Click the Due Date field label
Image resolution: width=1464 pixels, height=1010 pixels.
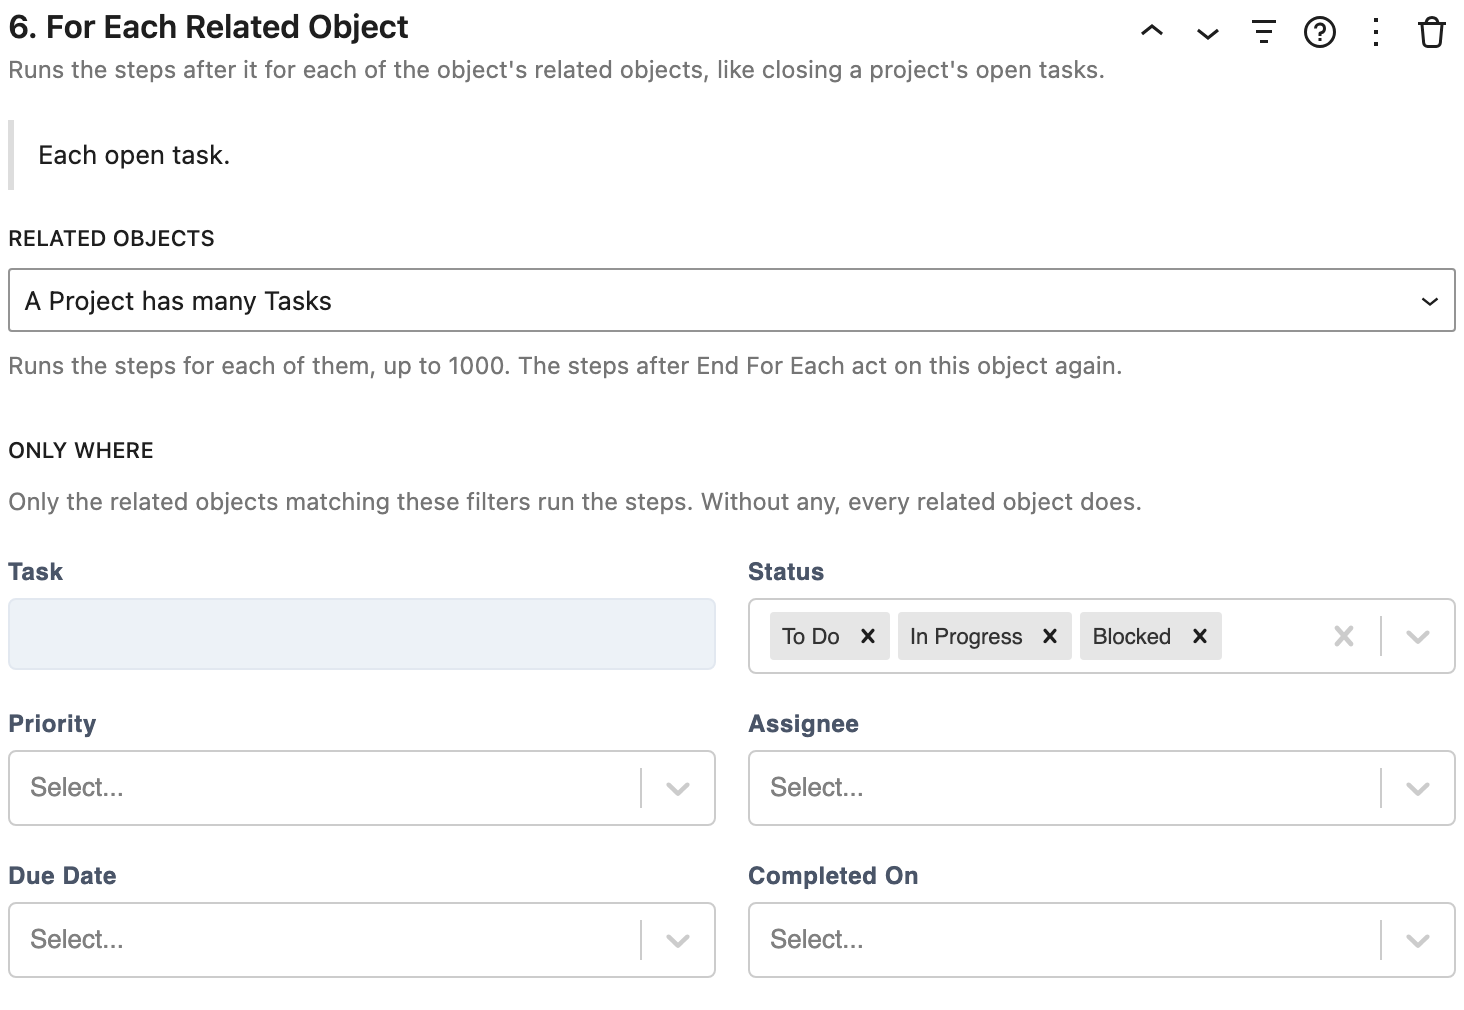coord(62,876)
